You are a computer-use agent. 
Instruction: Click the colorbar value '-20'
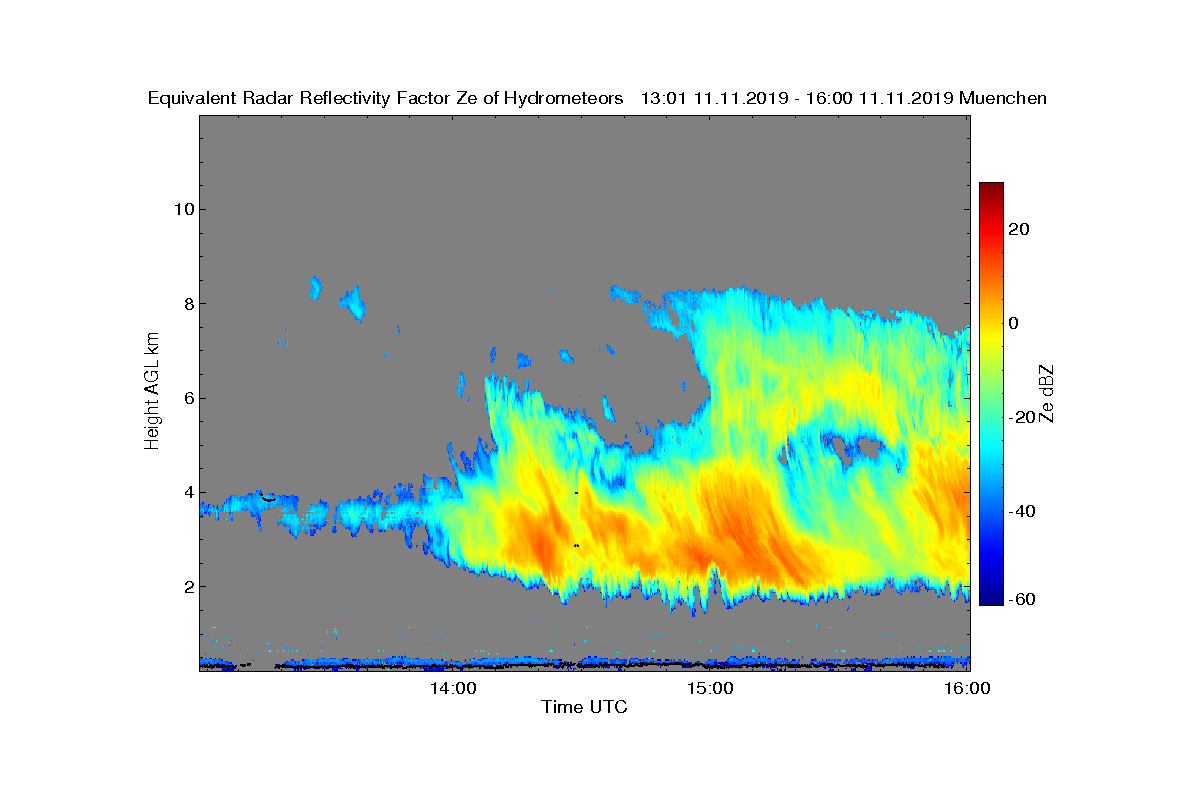1022,417
